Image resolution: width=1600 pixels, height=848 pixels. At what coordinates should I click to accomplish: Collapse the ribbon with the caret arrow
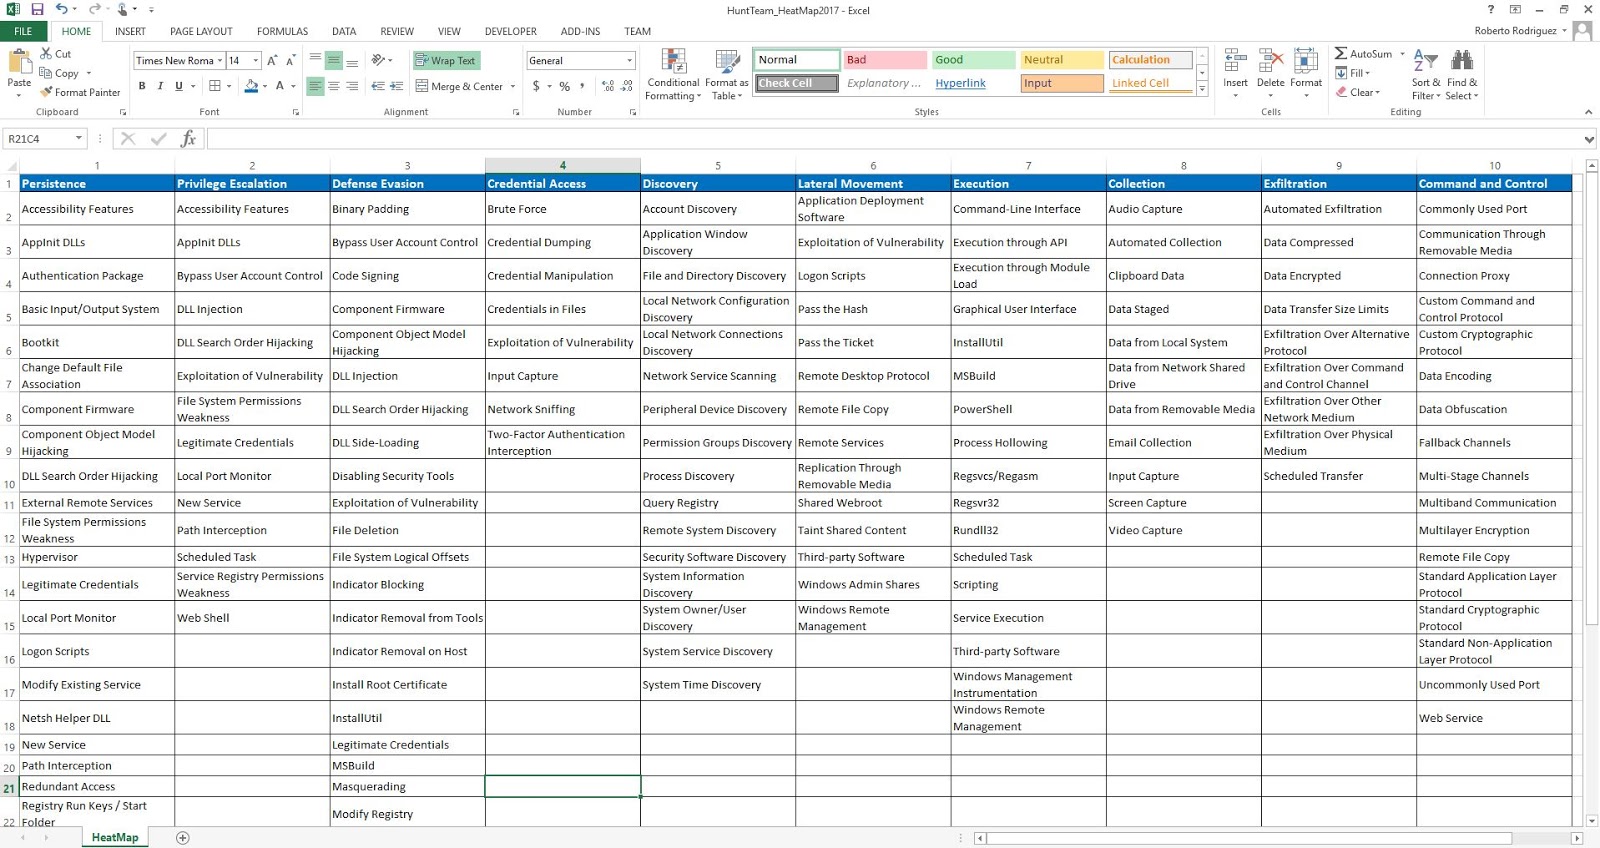(1588, 112)
